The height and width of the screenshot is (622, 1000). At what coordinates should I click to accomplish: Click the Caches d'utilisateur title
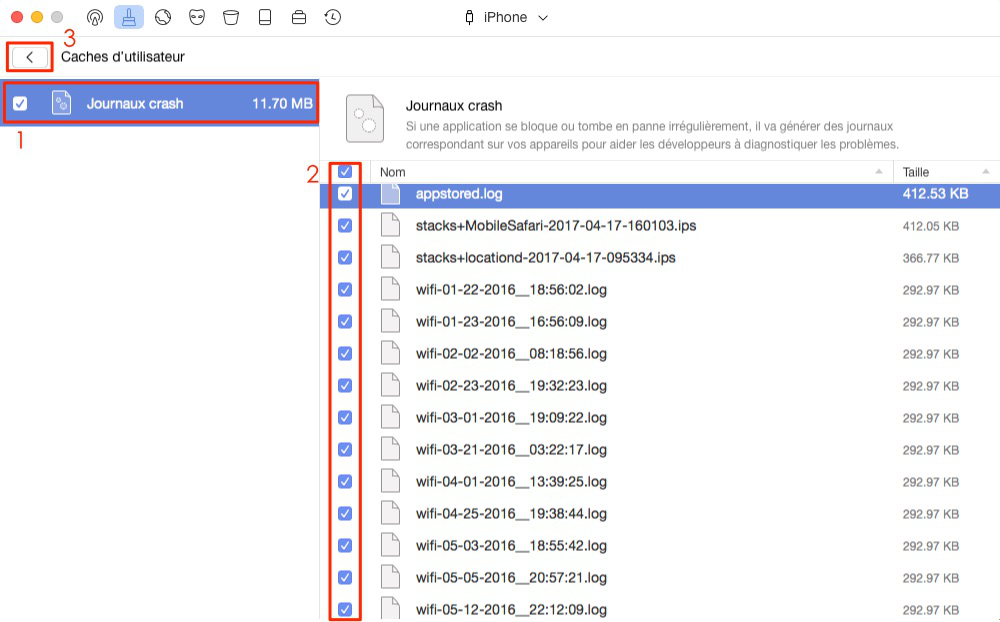pos(122,57)
